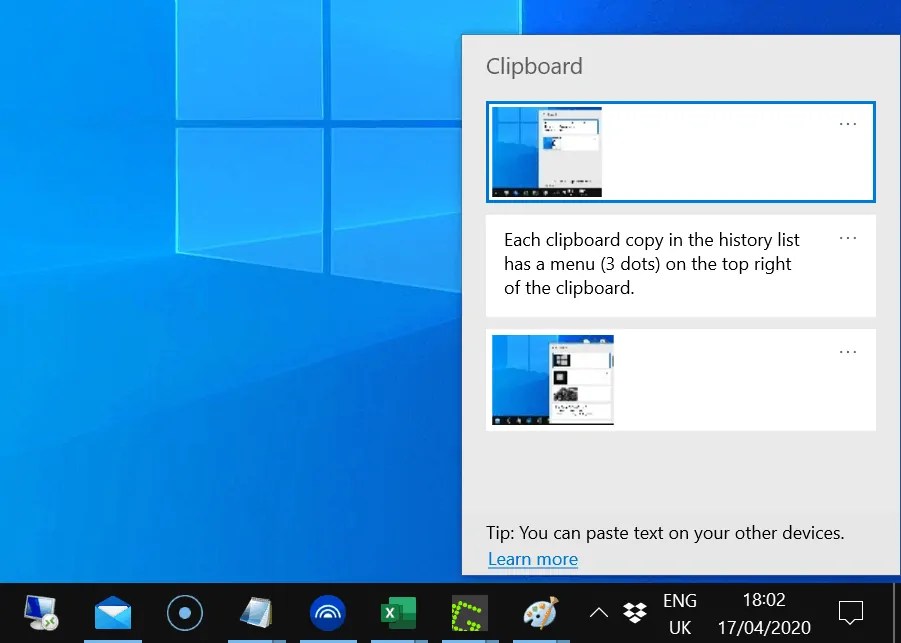Open the Action Center notification icon
901x643 pixels.
pyautogui.click(x=849, y=613)
